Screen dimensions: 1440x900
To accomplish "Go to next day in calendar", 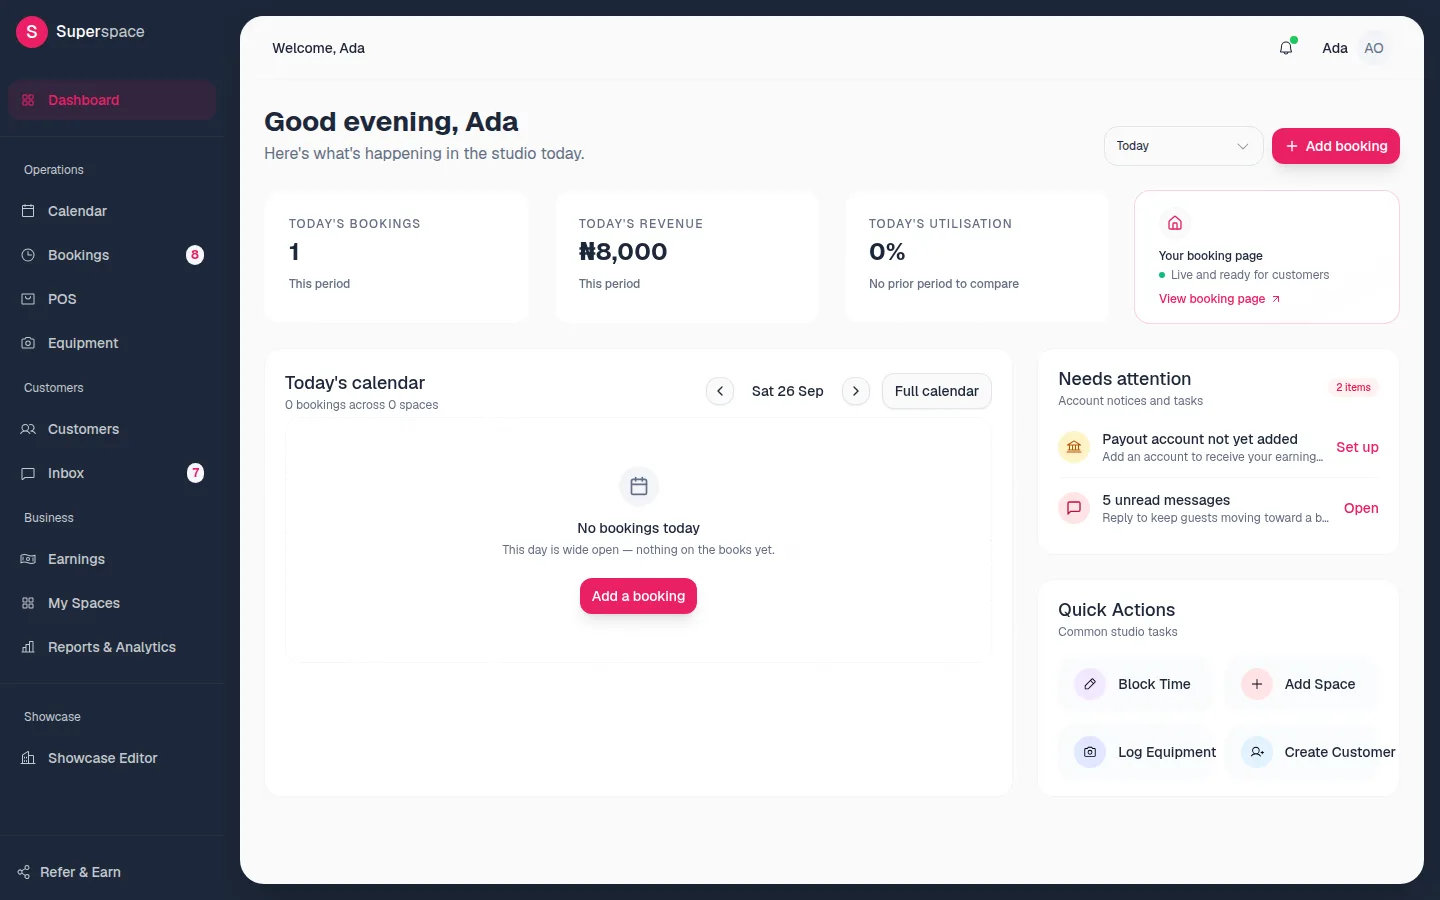I will 856,391.
